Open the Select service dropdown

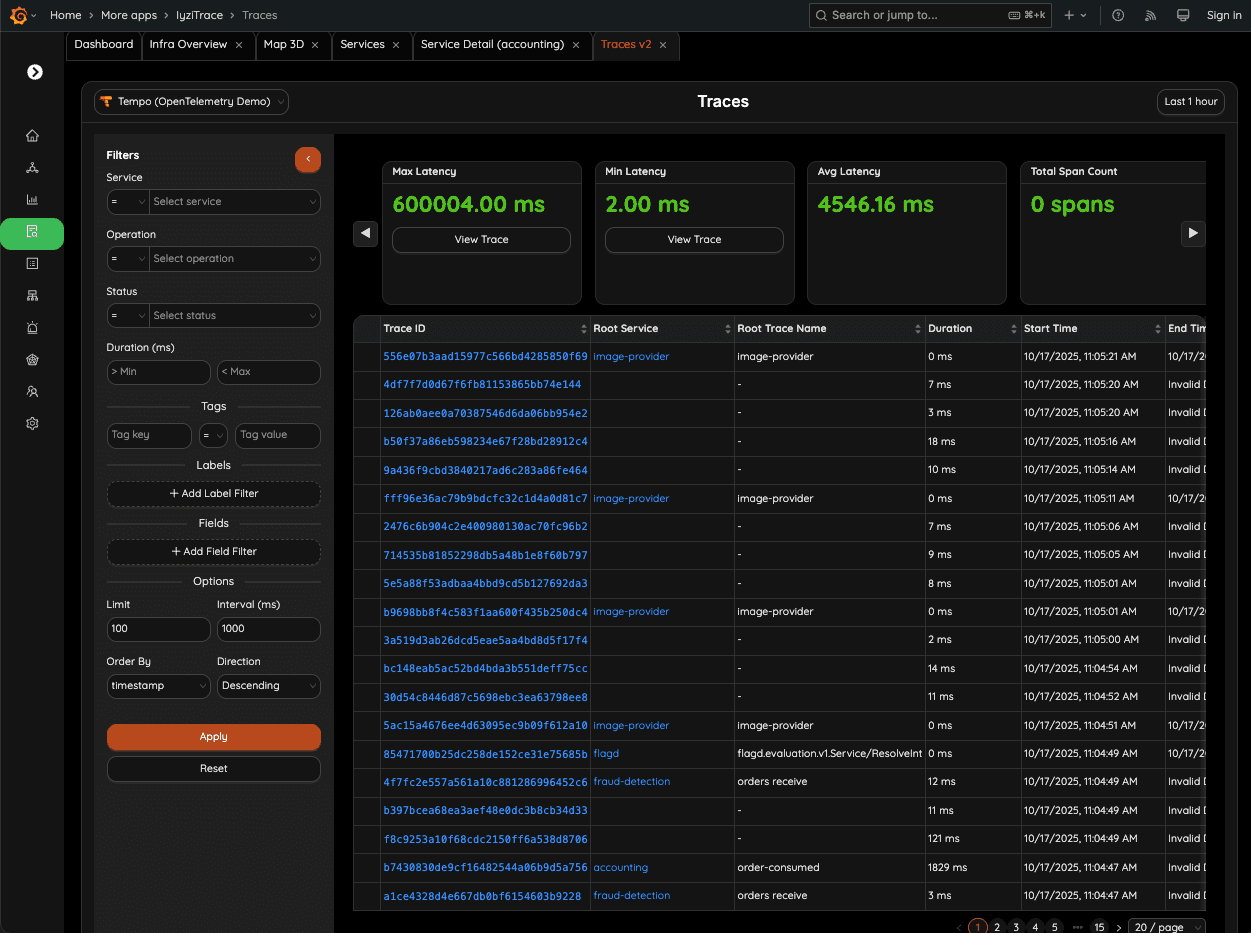234,201
